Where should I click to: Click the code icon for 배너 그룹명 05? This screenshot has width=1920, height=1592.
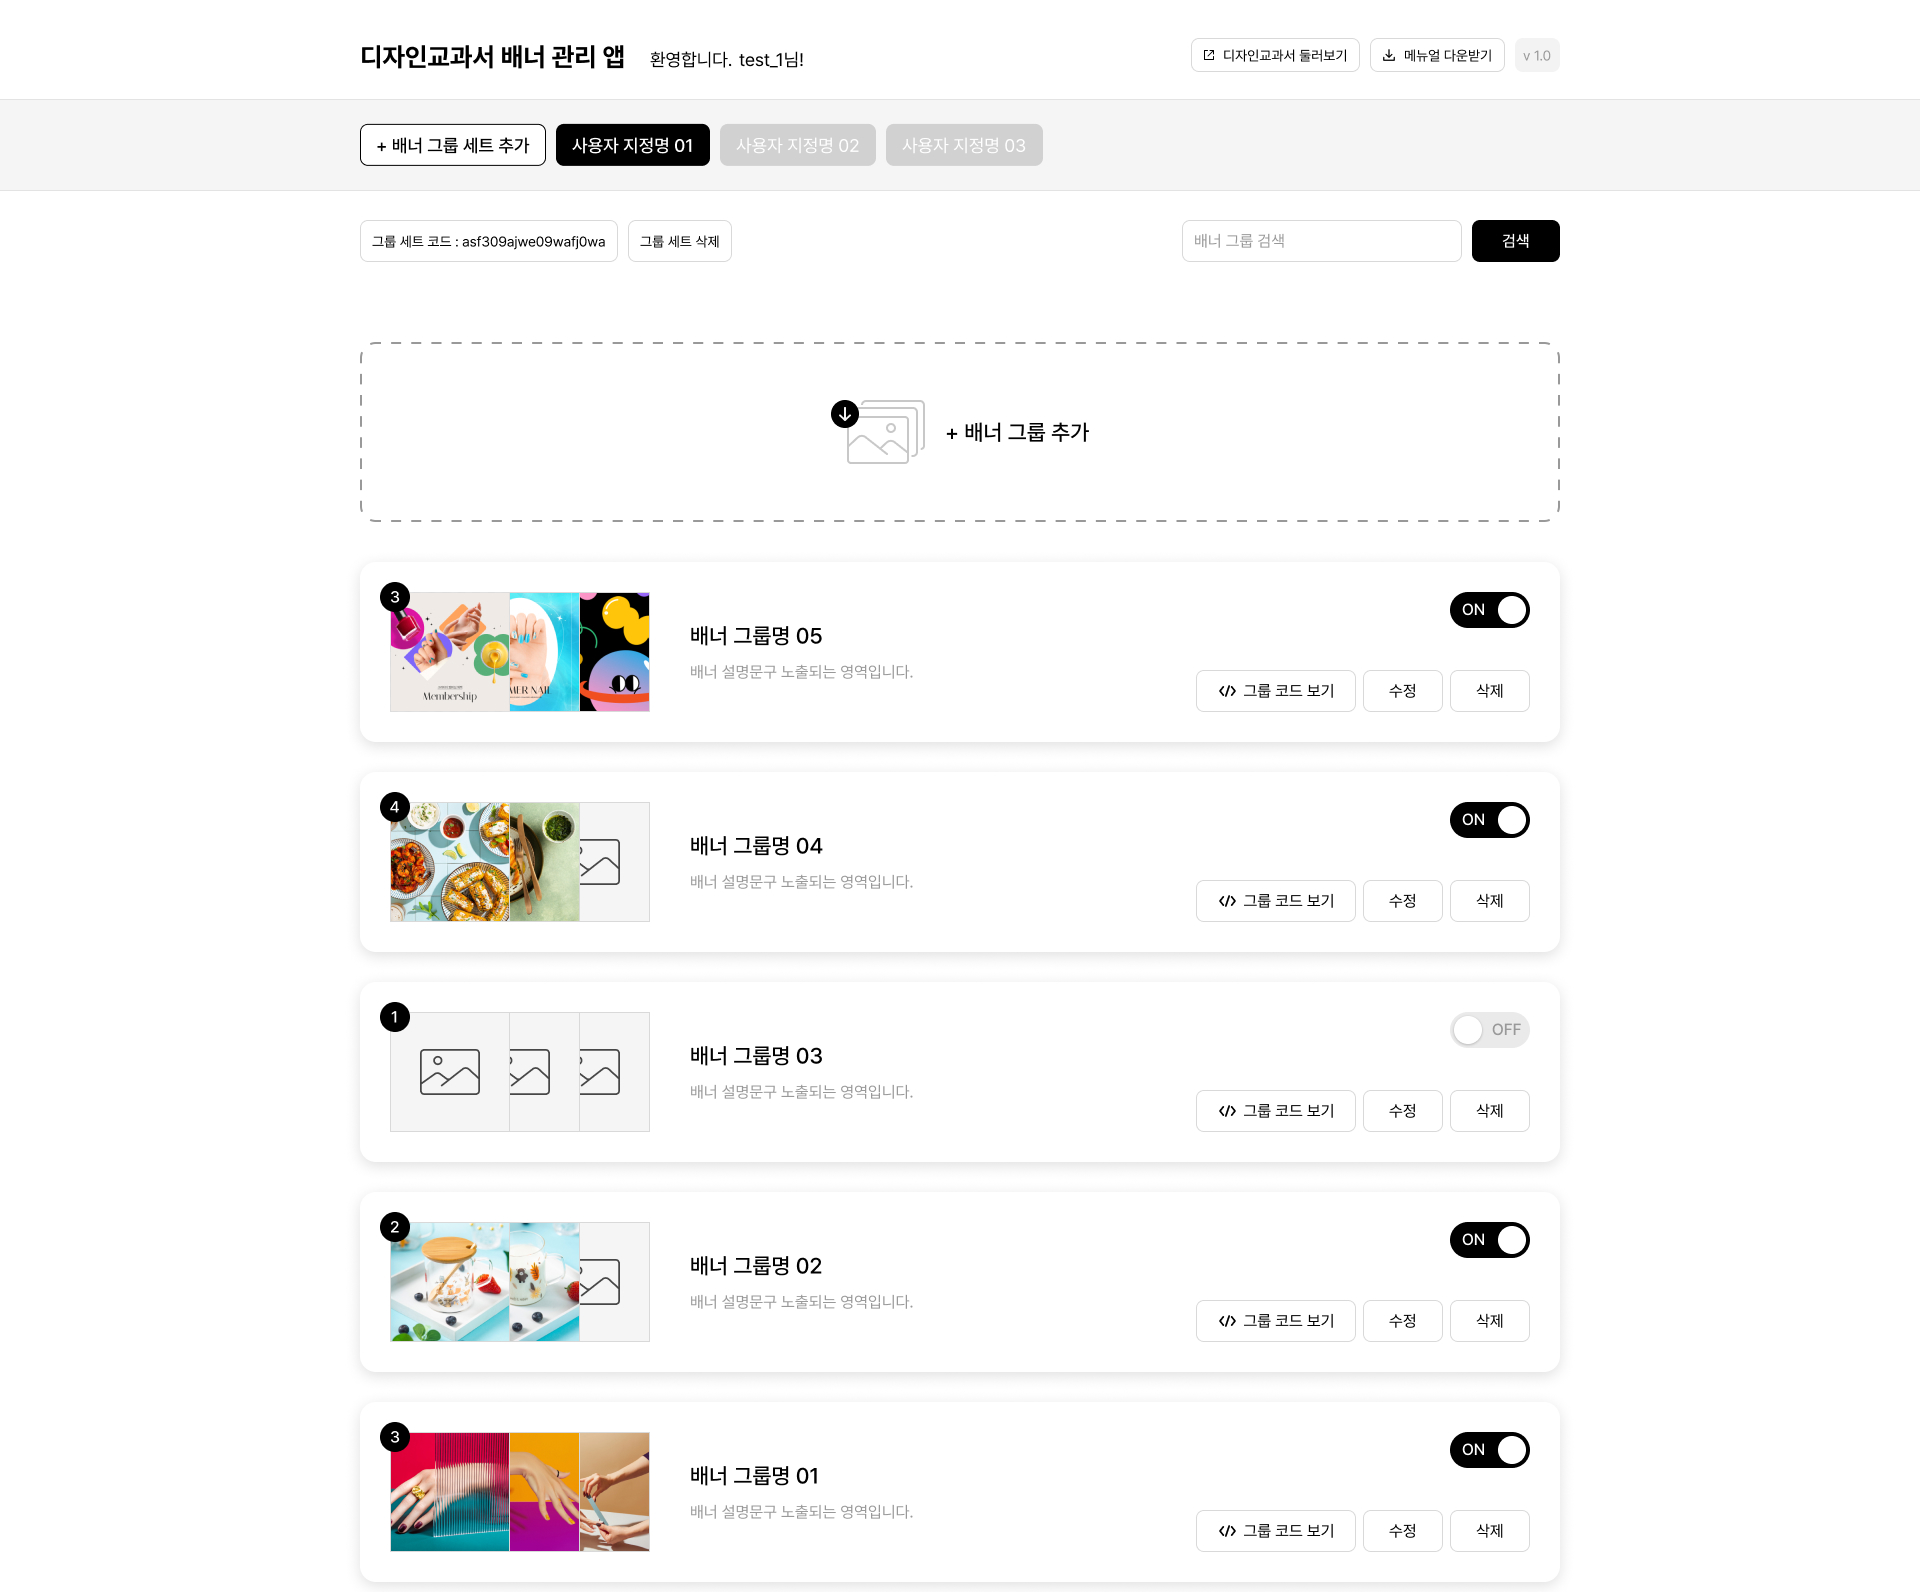[1227, 691]
